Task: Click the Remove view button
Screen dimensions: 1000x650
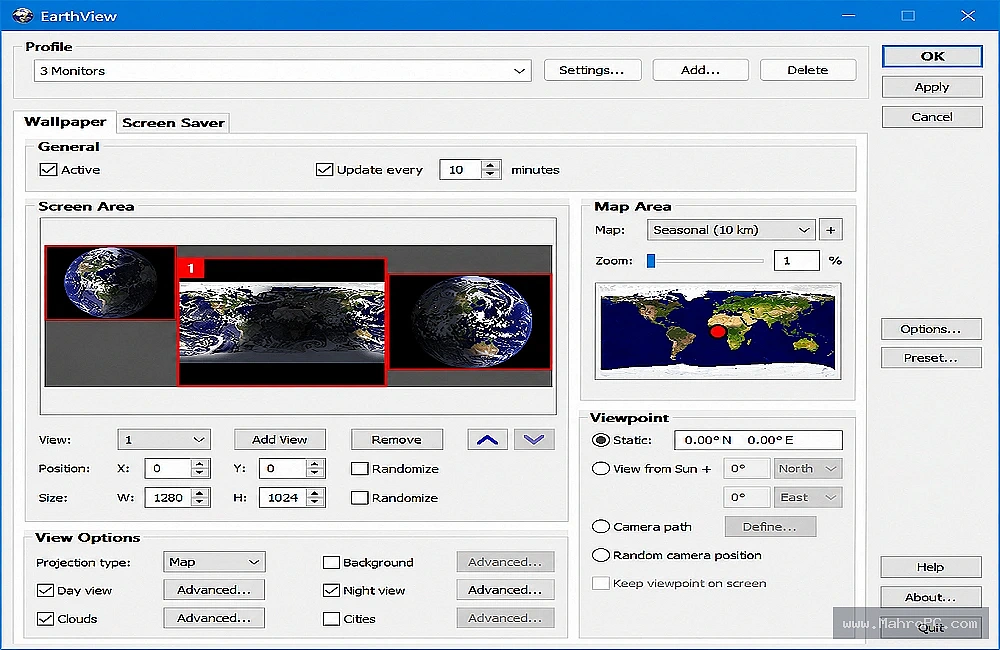Action: point(397,439)
